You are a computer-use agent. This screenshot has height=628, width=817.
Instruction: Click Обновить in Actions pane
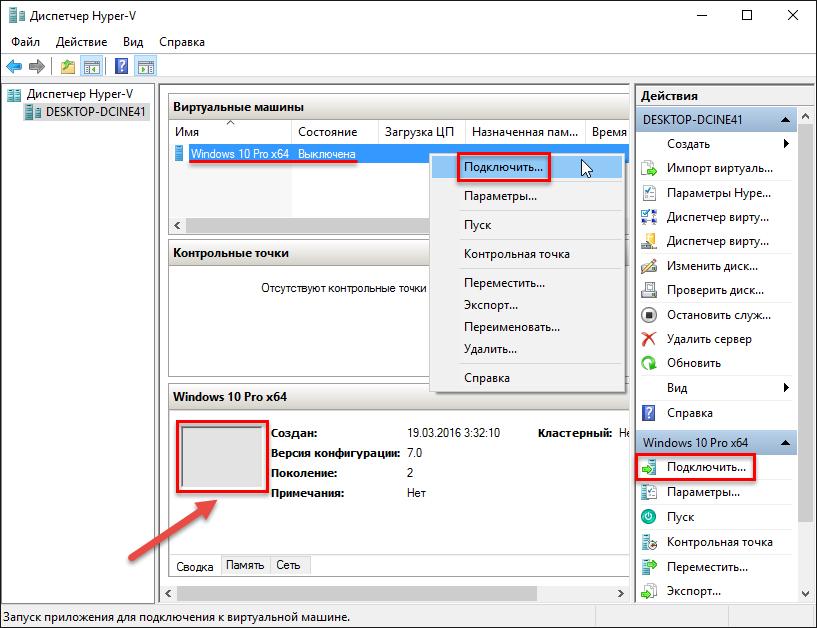coord(694,363)
